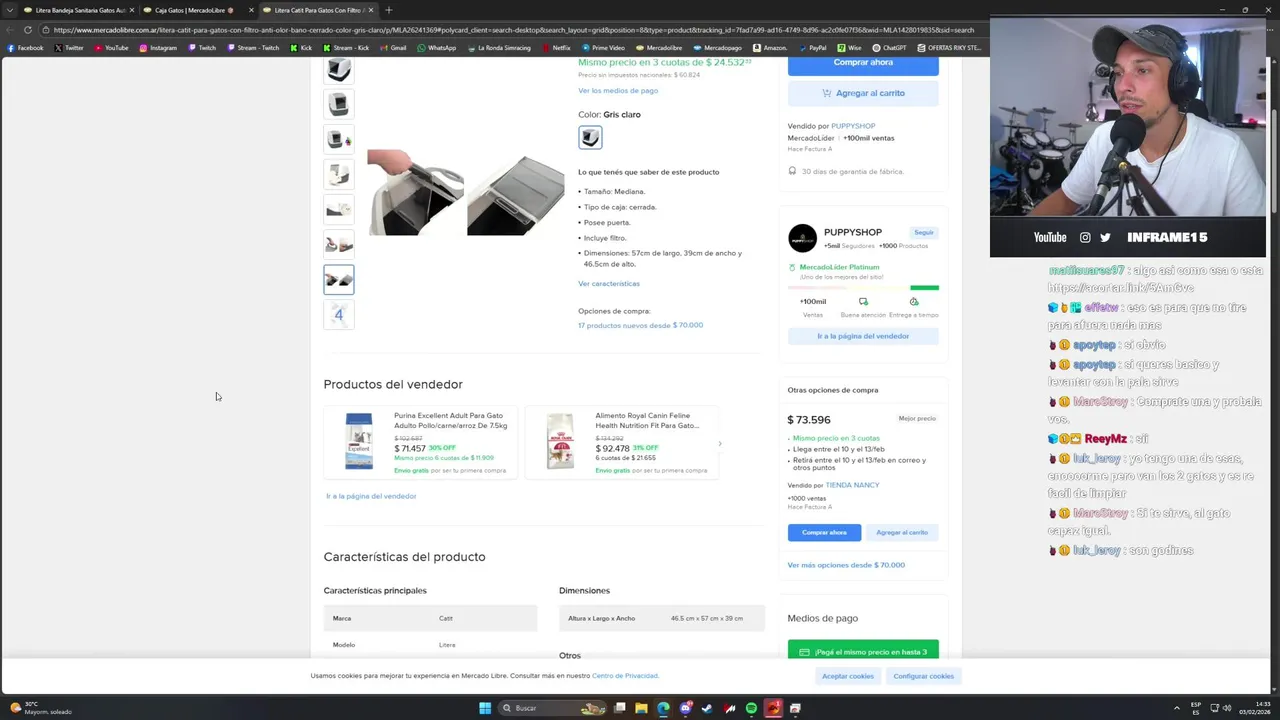Click the top Comprar ahora button

click(x=863, y=62)
